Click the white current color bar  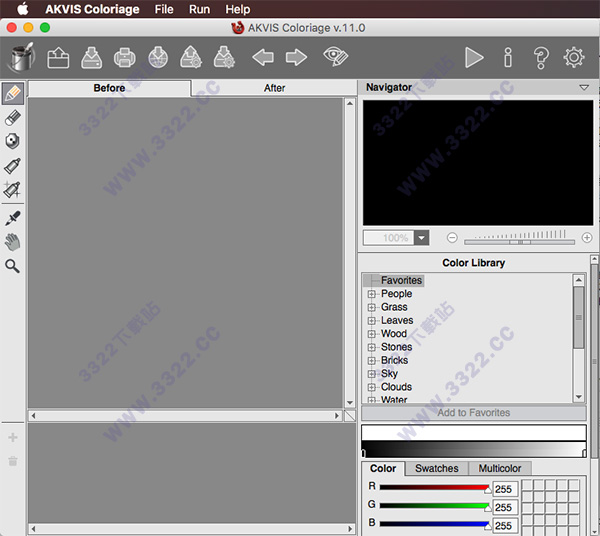coord(474,433)
